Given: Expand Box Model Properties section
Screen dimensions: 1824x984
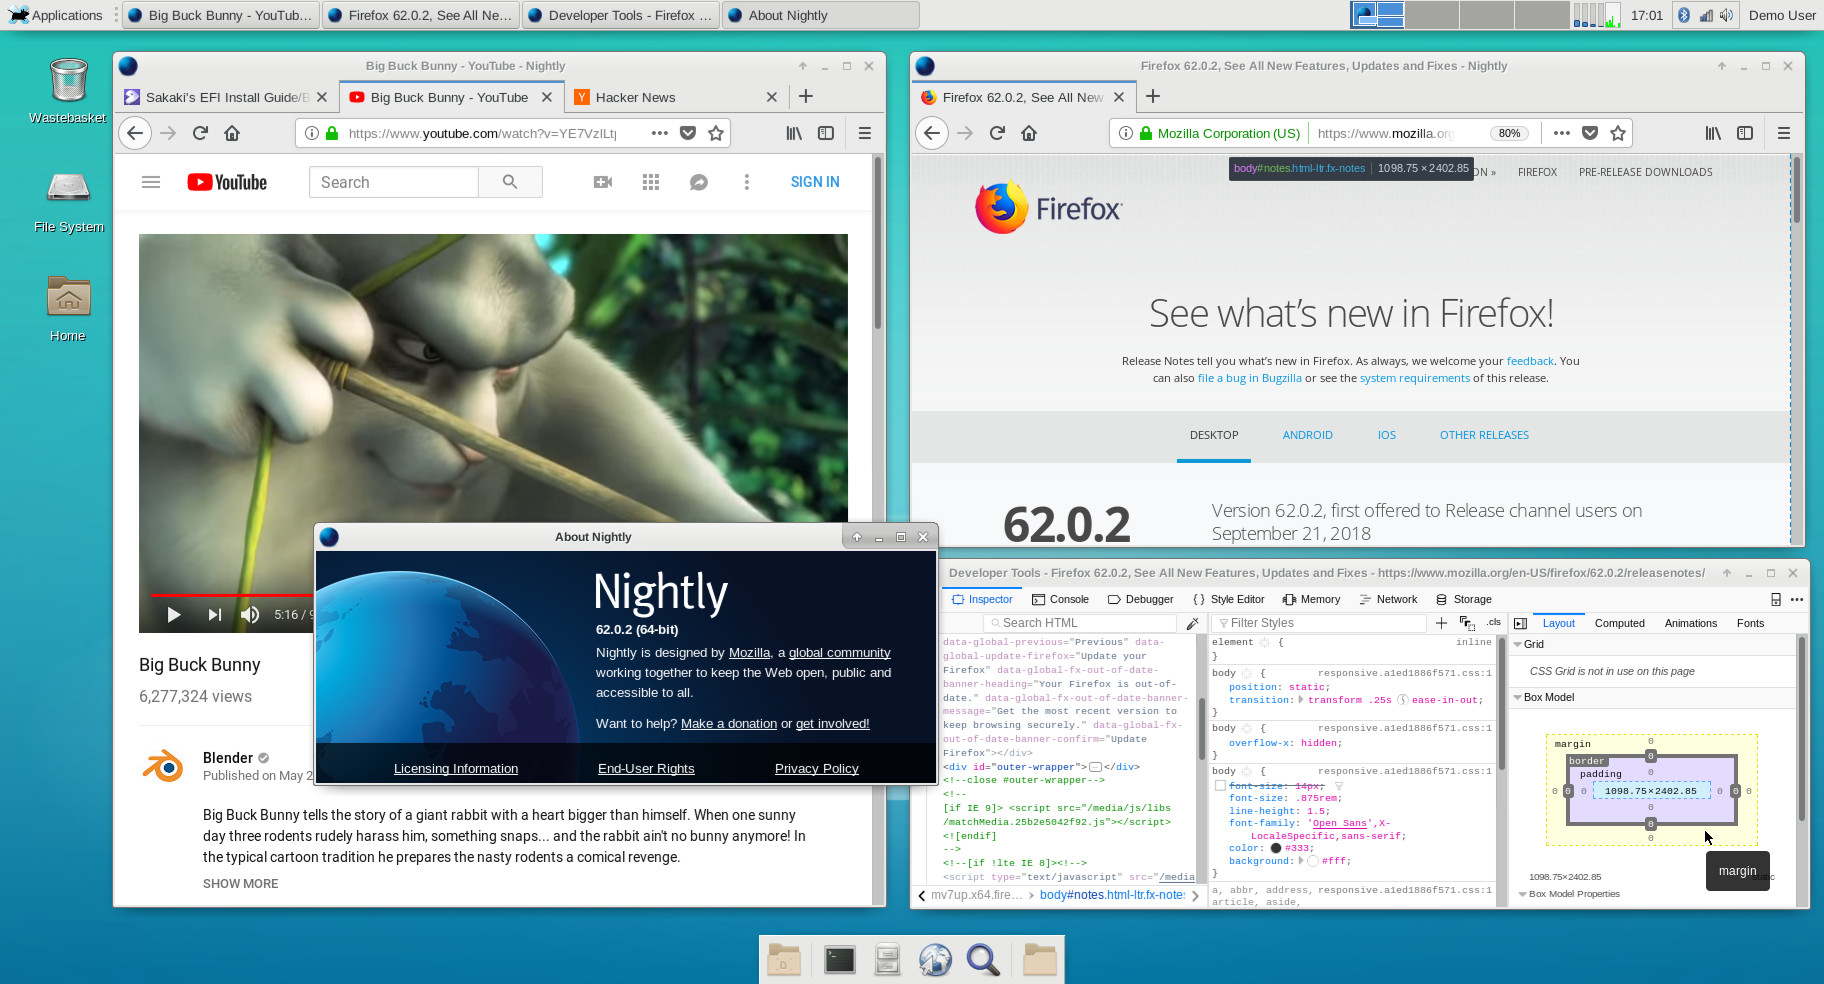Looking at the screenshot, I should click(x=1522, y=894).
